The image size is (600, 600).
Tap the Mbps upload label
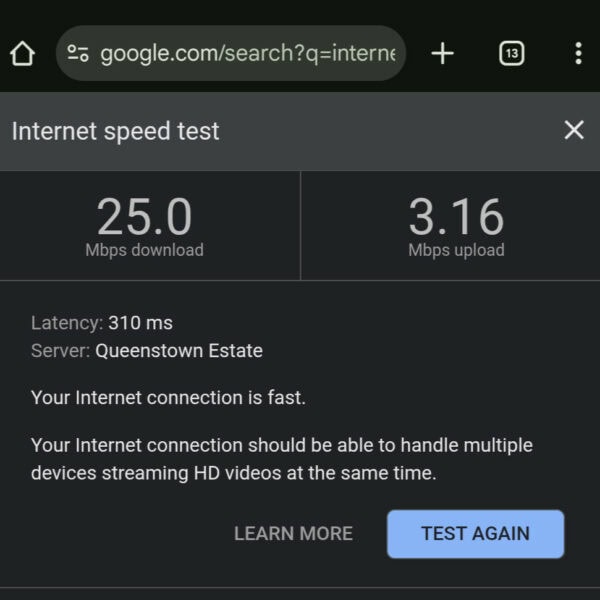tap(456, 250)
